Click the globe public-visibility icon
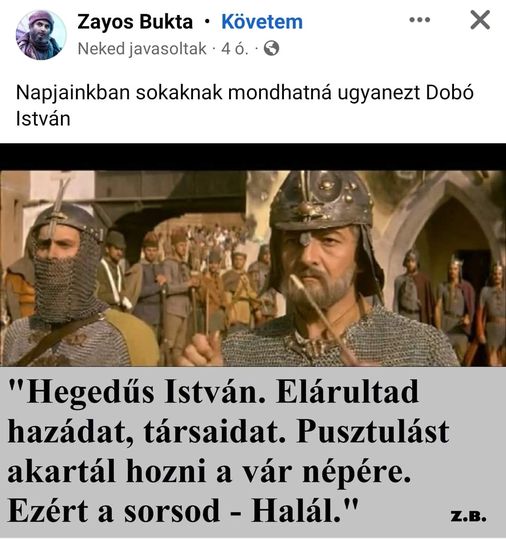 (x=271, y=48)
